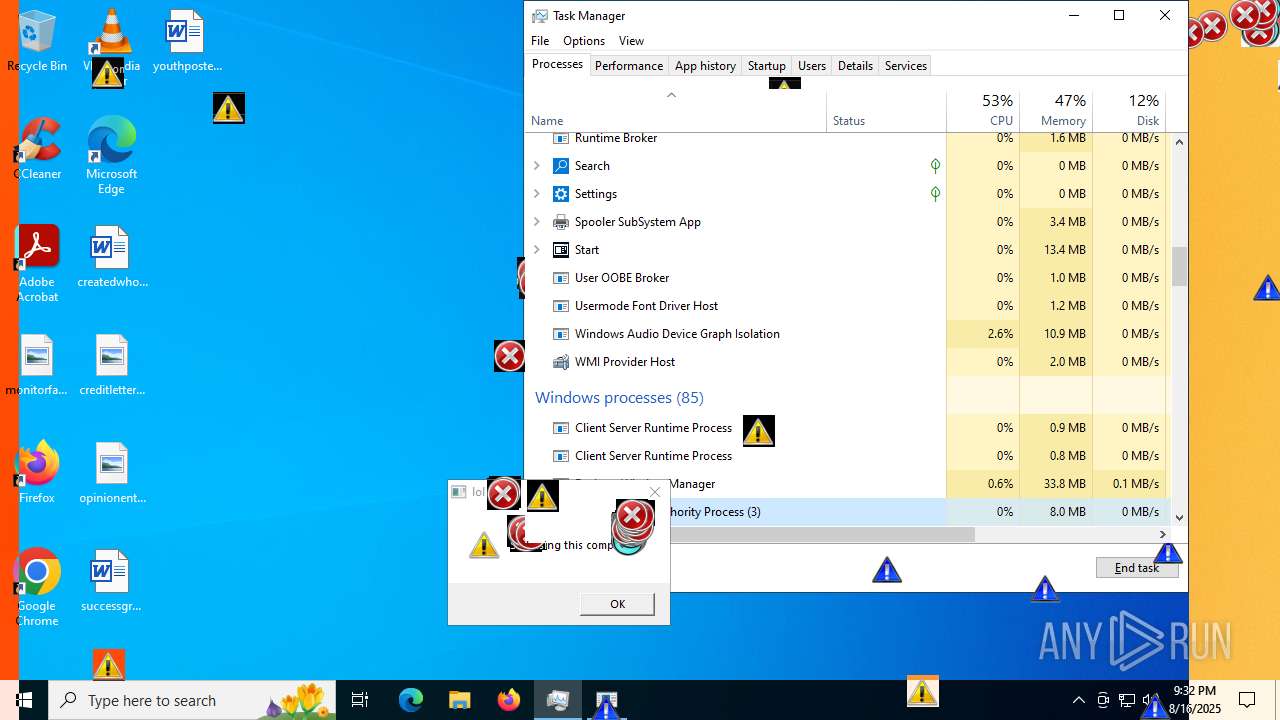Open File Explorer from the taskbar

(459, 700)
